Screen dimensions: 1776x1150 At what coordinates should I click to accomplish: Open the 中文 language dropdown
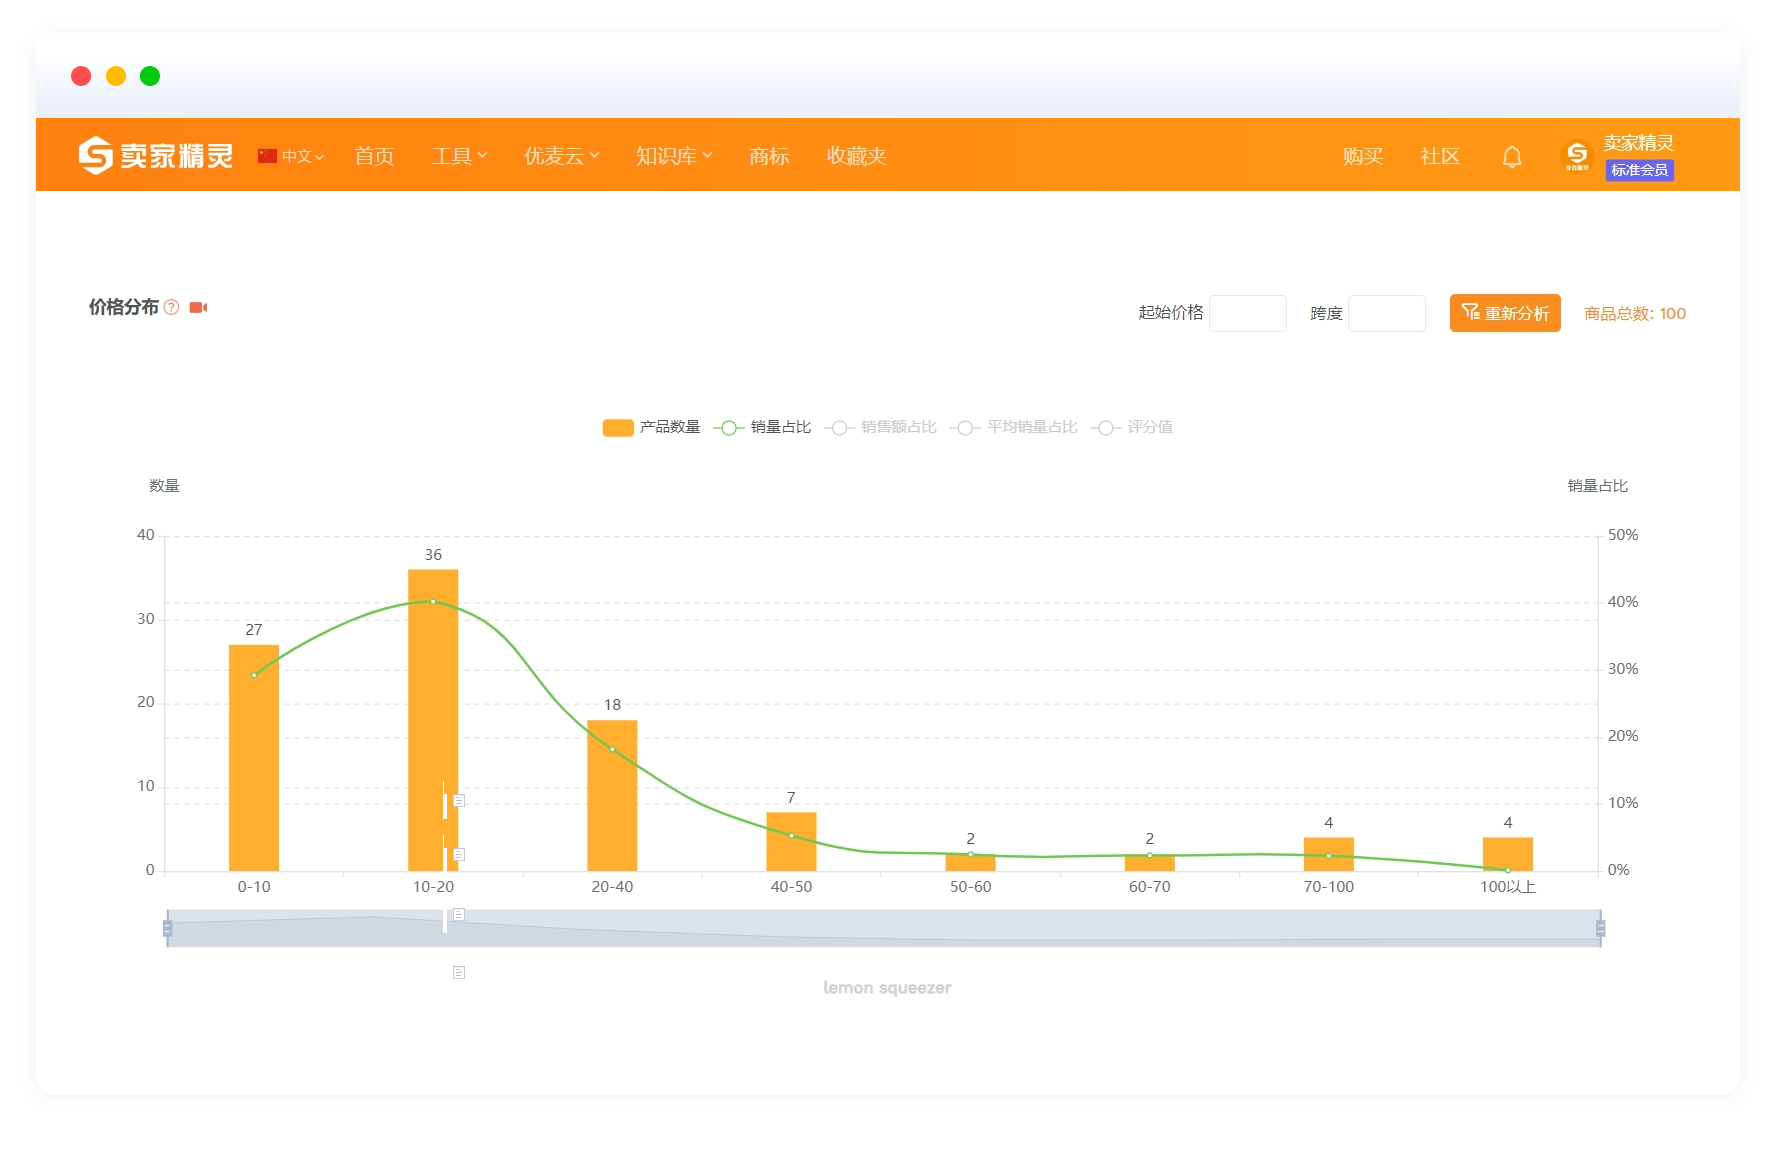point(303,156)
